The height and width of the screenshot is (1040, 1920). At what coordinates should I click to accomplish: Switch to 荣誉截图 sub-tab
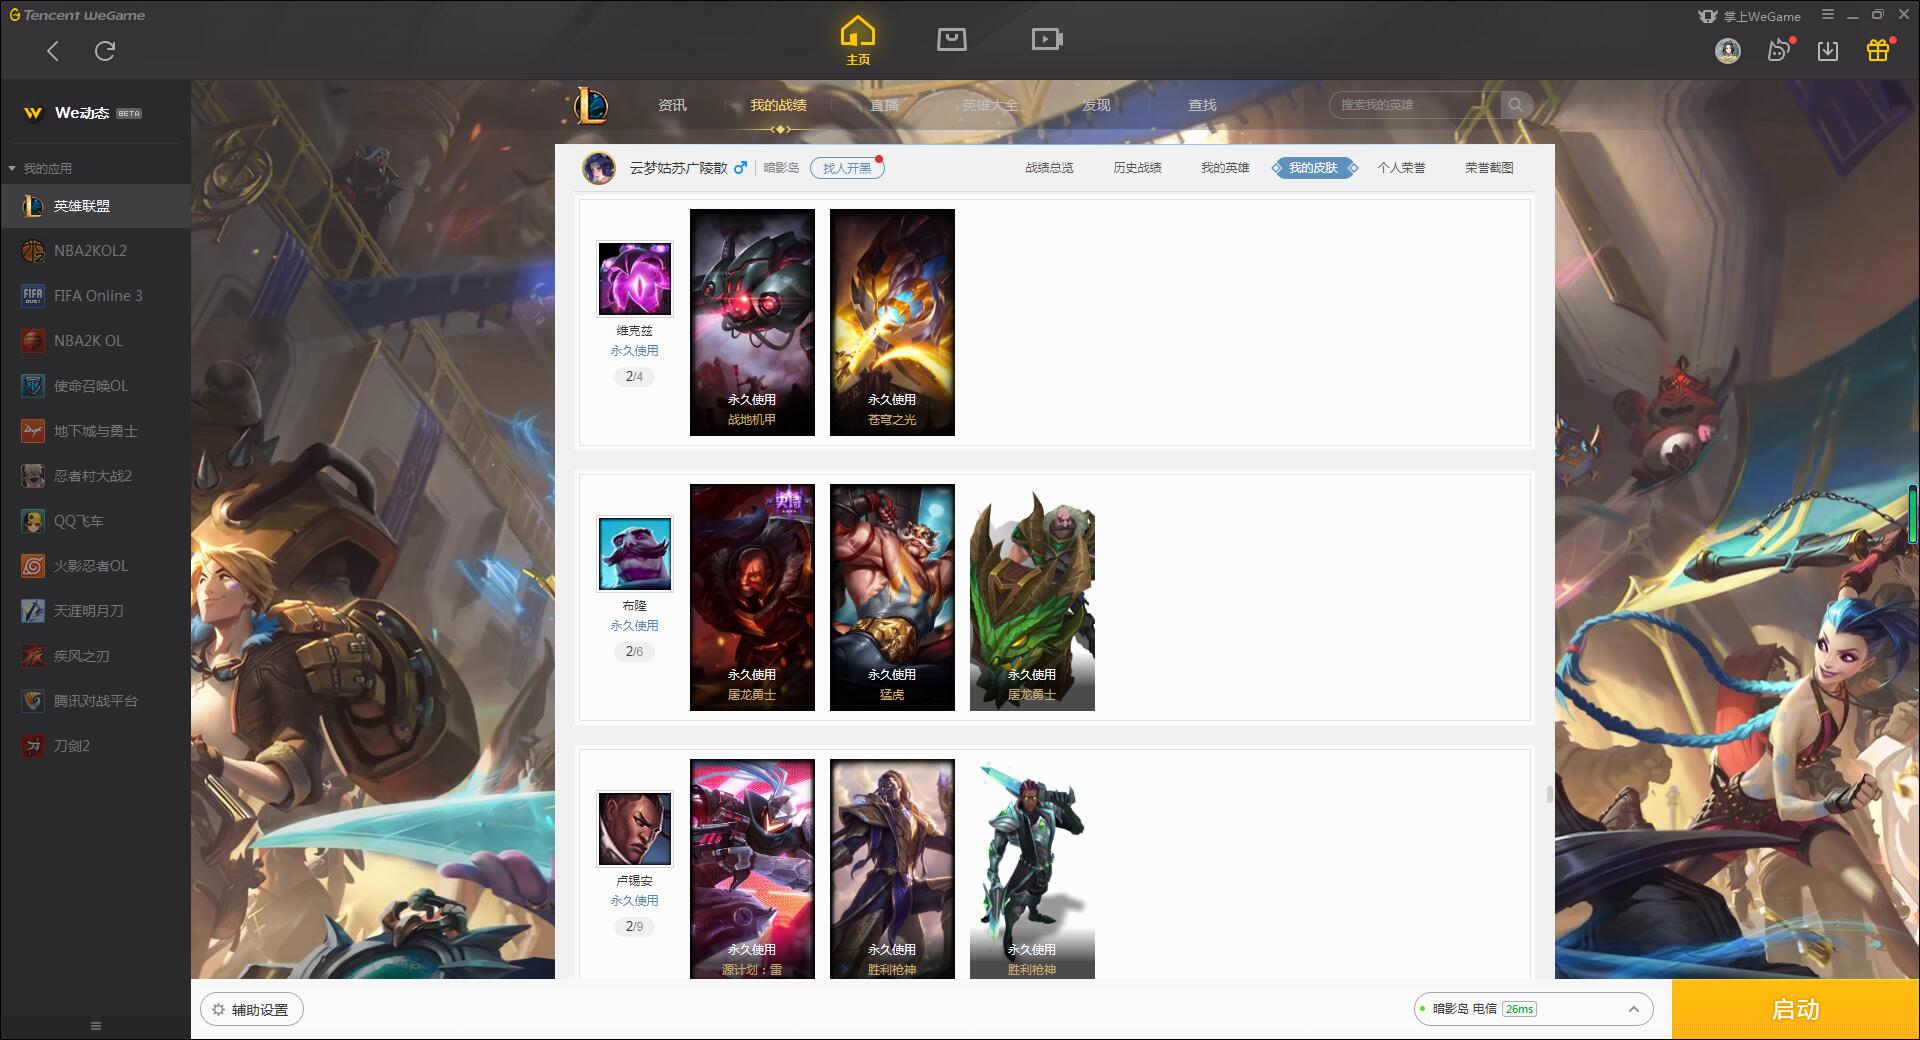[1489, 168]
